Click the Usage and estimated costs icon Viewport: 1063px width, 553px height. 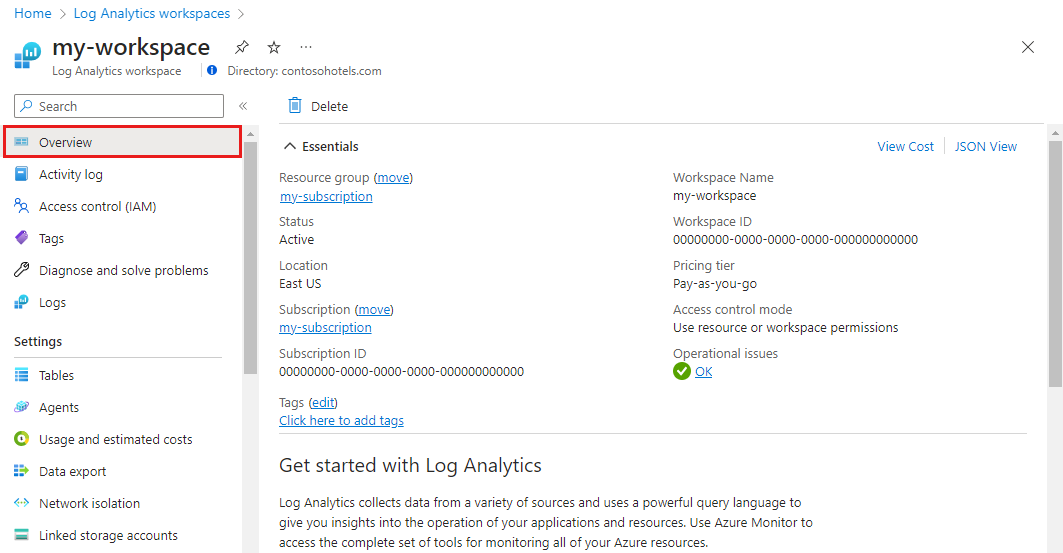click(22, 439)
